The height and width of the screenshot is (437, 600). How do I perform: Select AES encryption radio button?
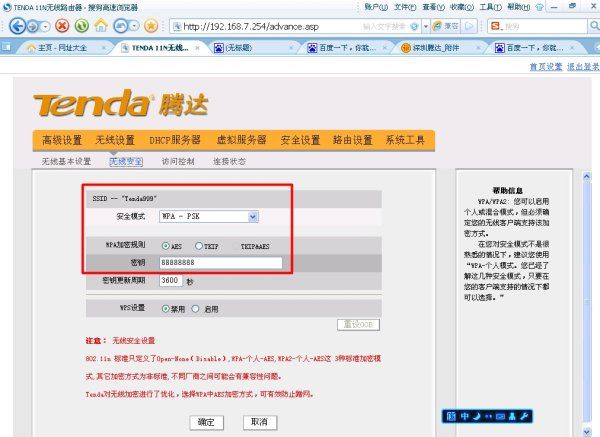point(164,245)
